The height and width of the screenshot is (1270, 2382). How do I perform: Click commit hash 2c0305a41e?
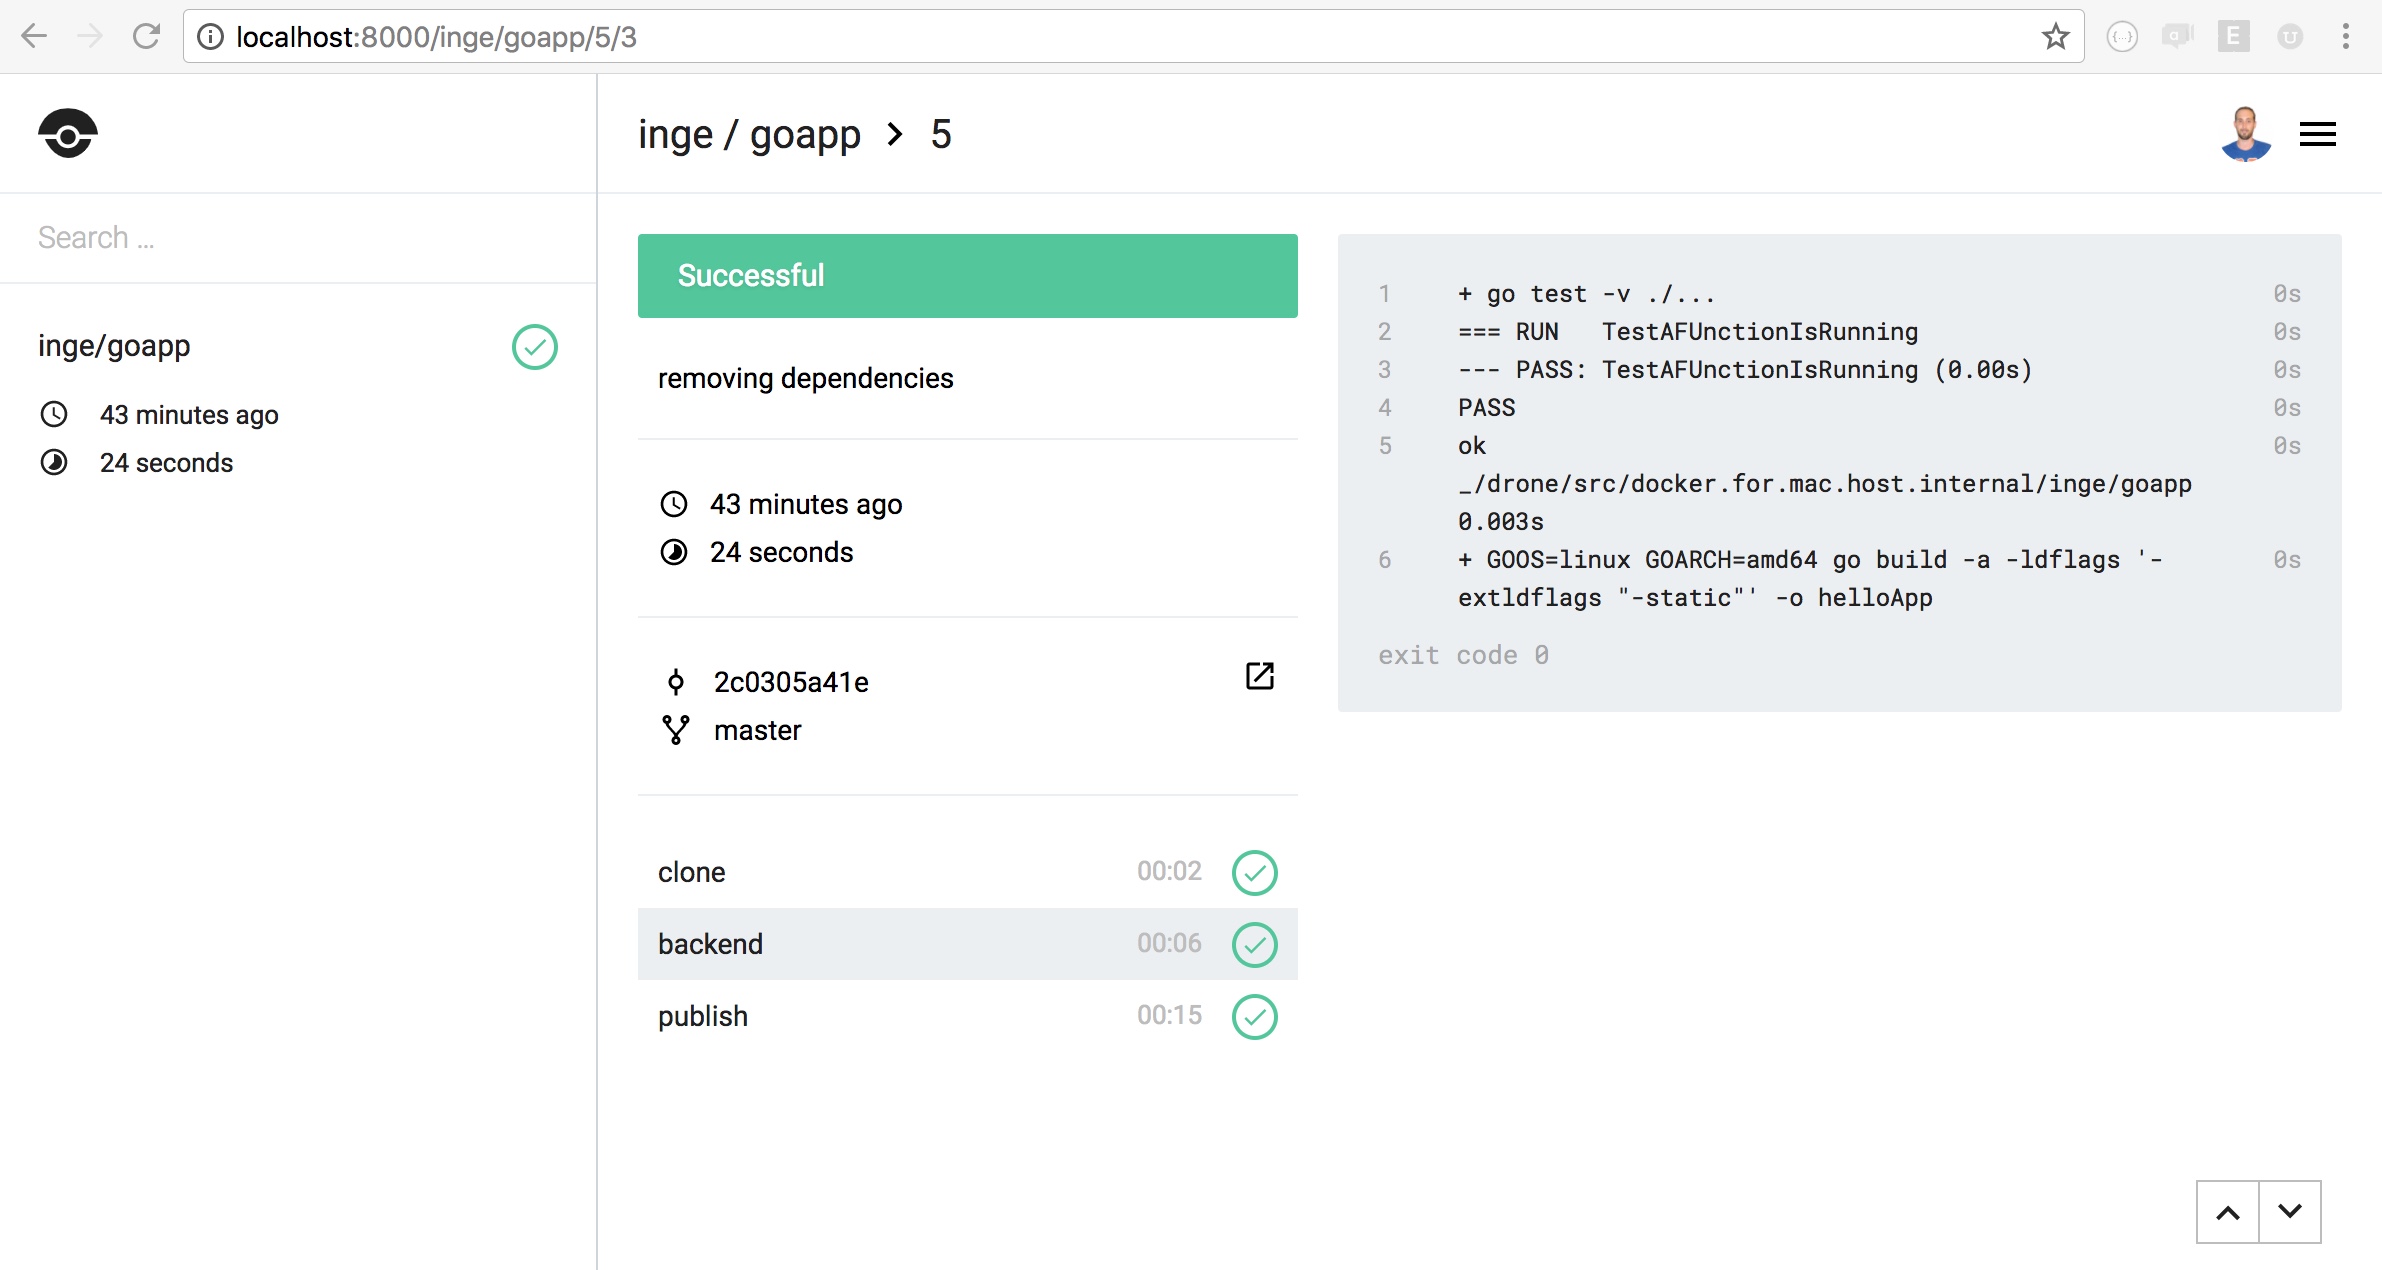791,682
